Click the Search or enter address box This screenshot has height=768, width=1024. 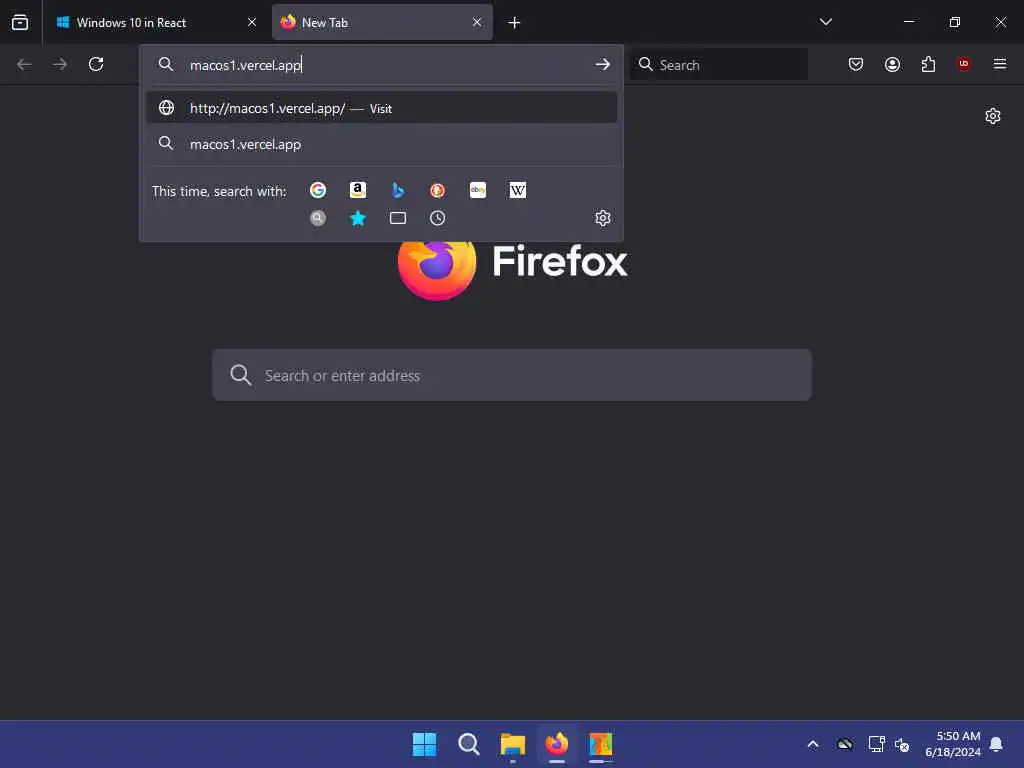[x=512, y=375]
